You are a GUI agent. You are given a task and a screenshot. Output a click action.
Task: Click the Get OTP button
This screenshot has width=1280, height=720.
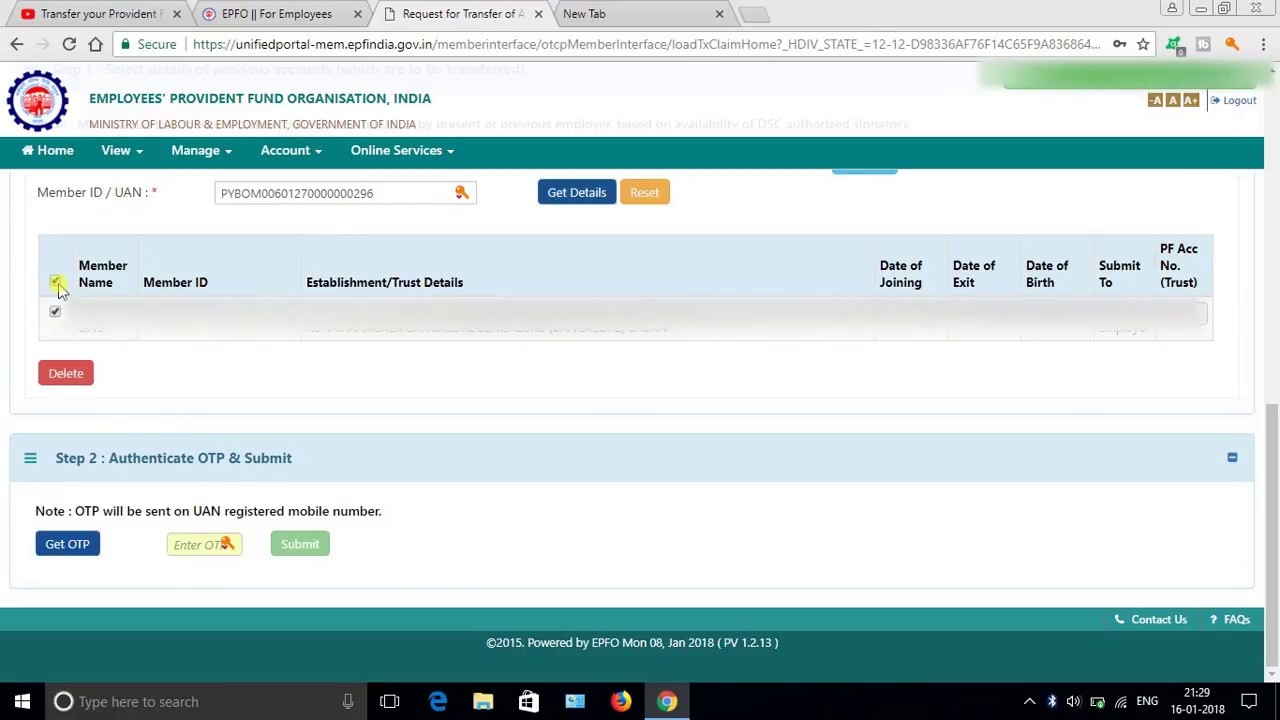(x=67, y=544)
